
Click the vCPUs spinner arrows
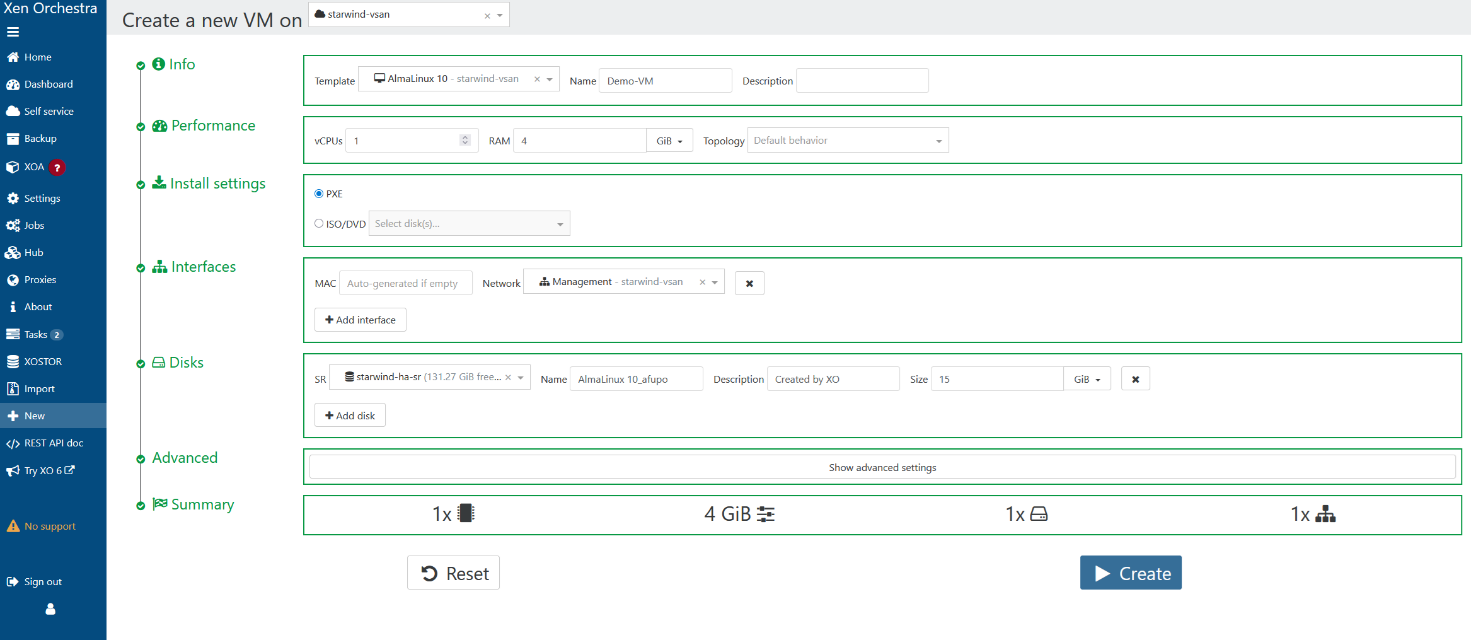point(465,141)
